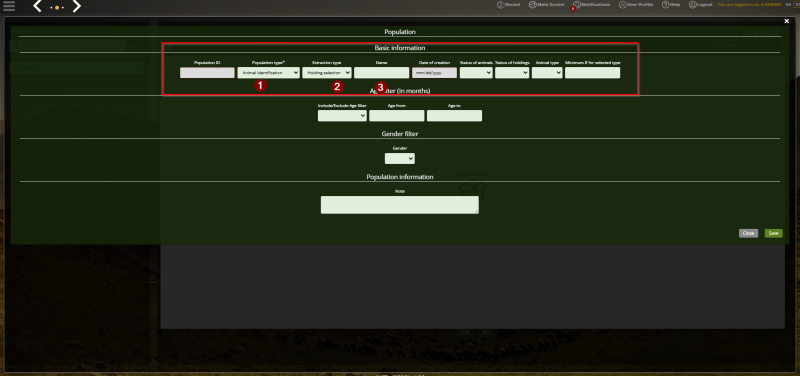Click the Minimum # for selected type field
This screenshot has width=800, height=376.
[592, 73]
